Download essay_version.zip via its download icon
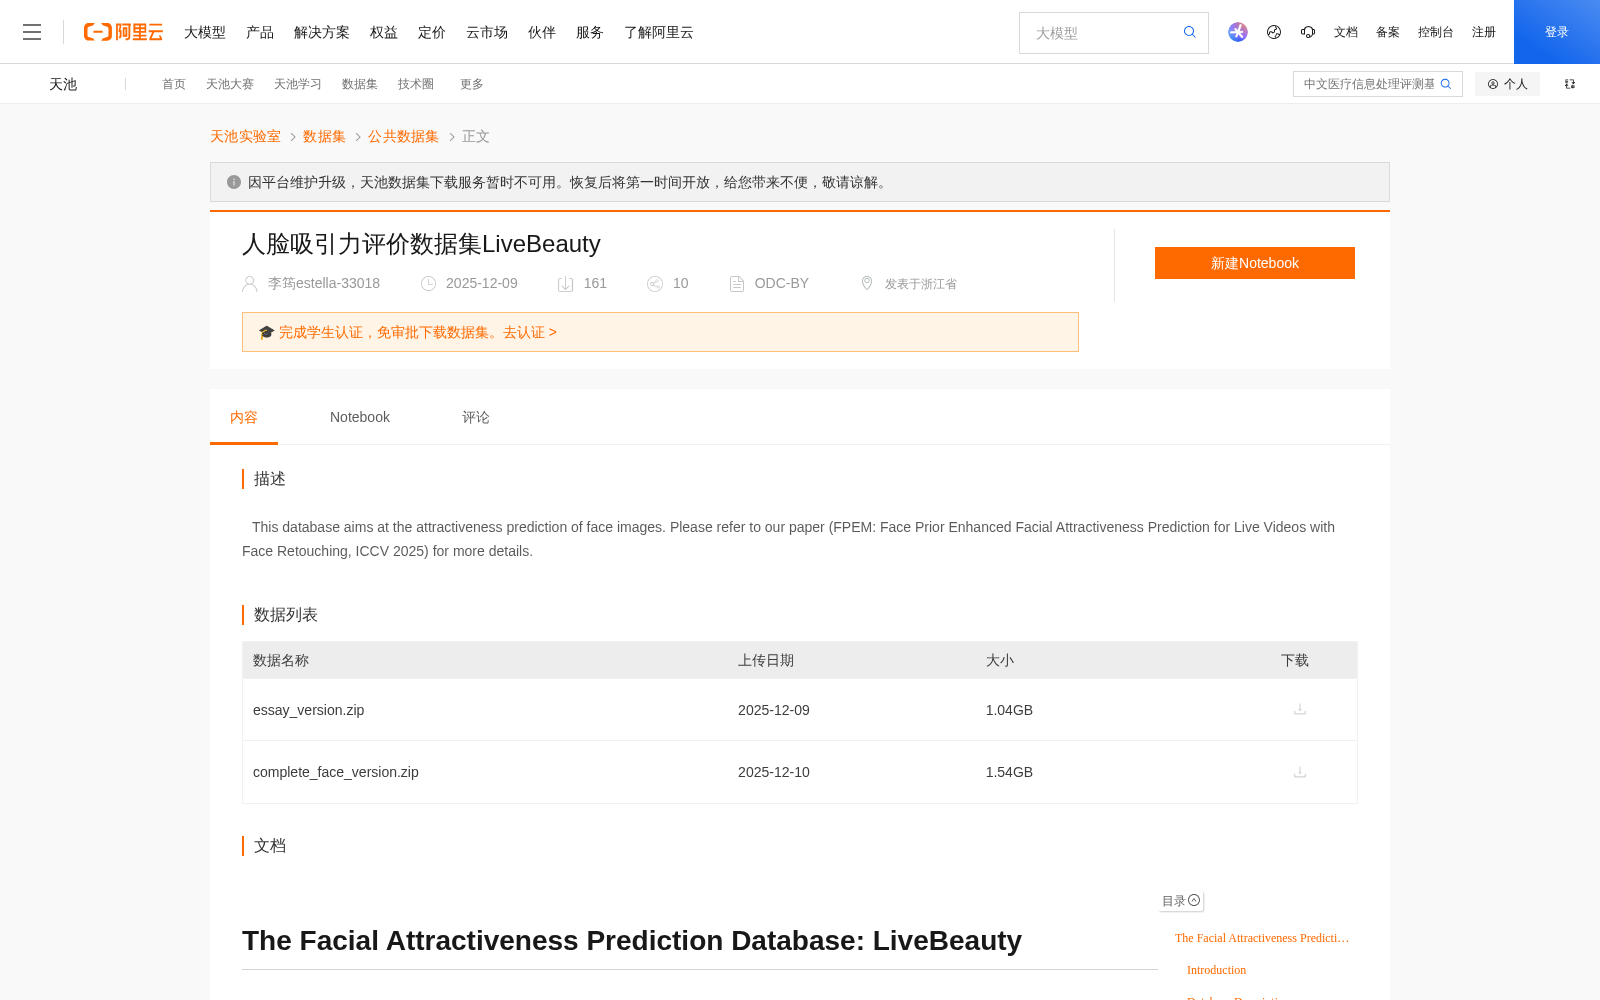 1300,709
